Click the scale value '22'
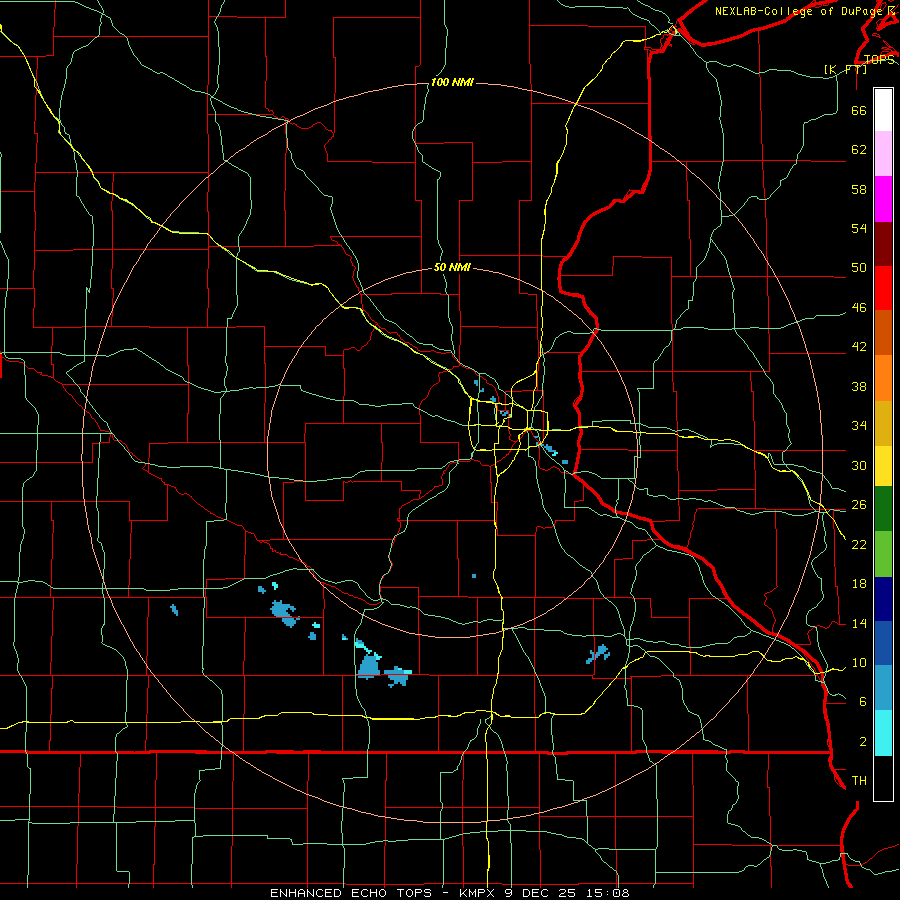Viewport: 900px width, 900px height. [x=859, y=544]
